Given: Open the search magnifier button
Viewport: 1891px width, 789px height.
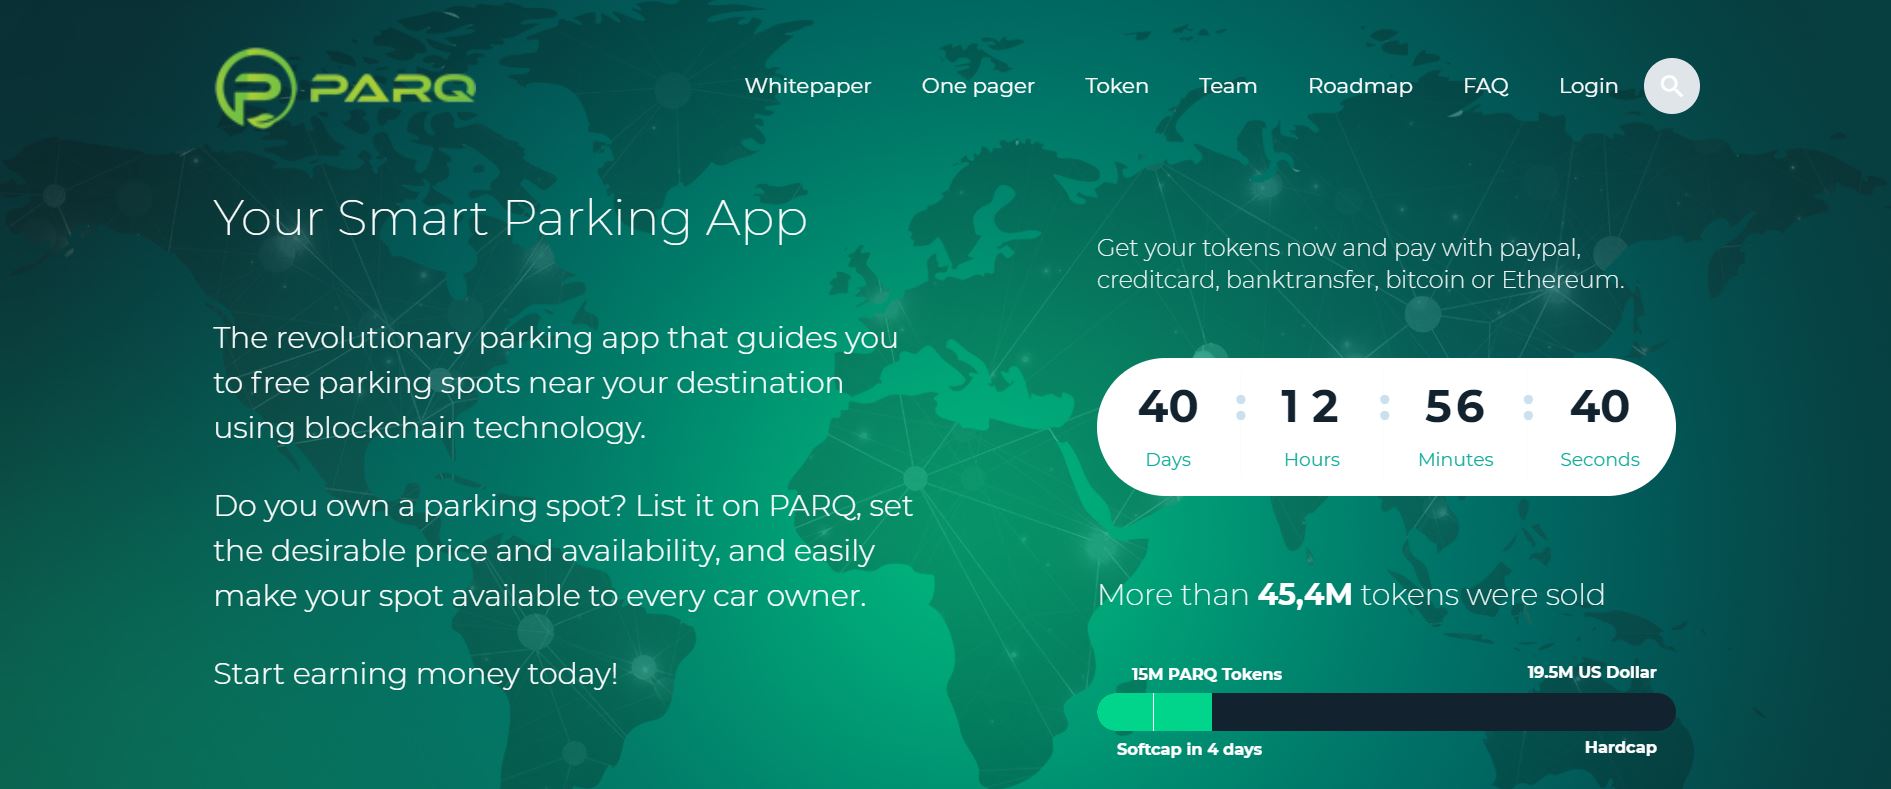Looking at the screenshot, I should (x=1671, y=86).
